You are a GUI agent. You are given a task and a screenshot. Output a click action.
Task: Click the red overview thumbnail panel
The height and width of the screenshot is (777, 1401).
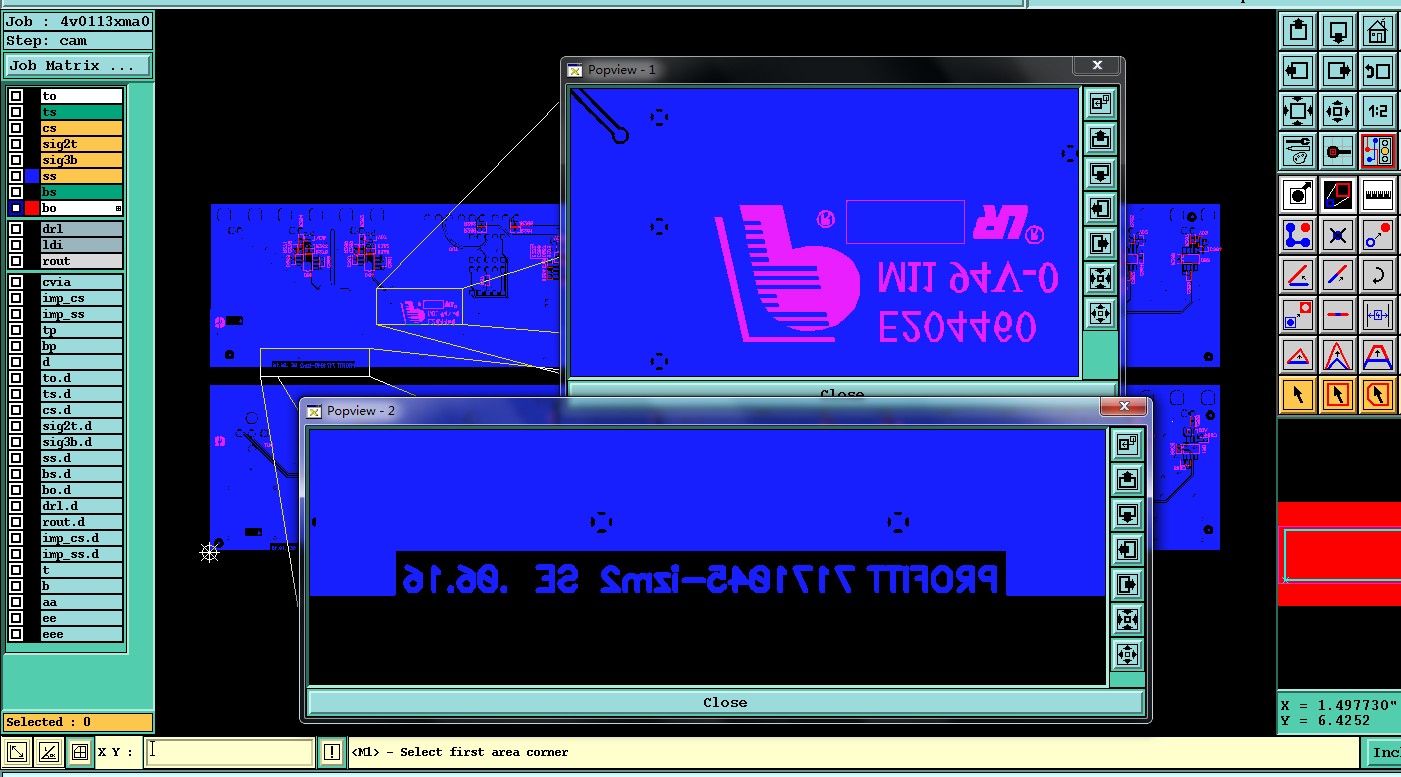click(x=1339, y=554)
